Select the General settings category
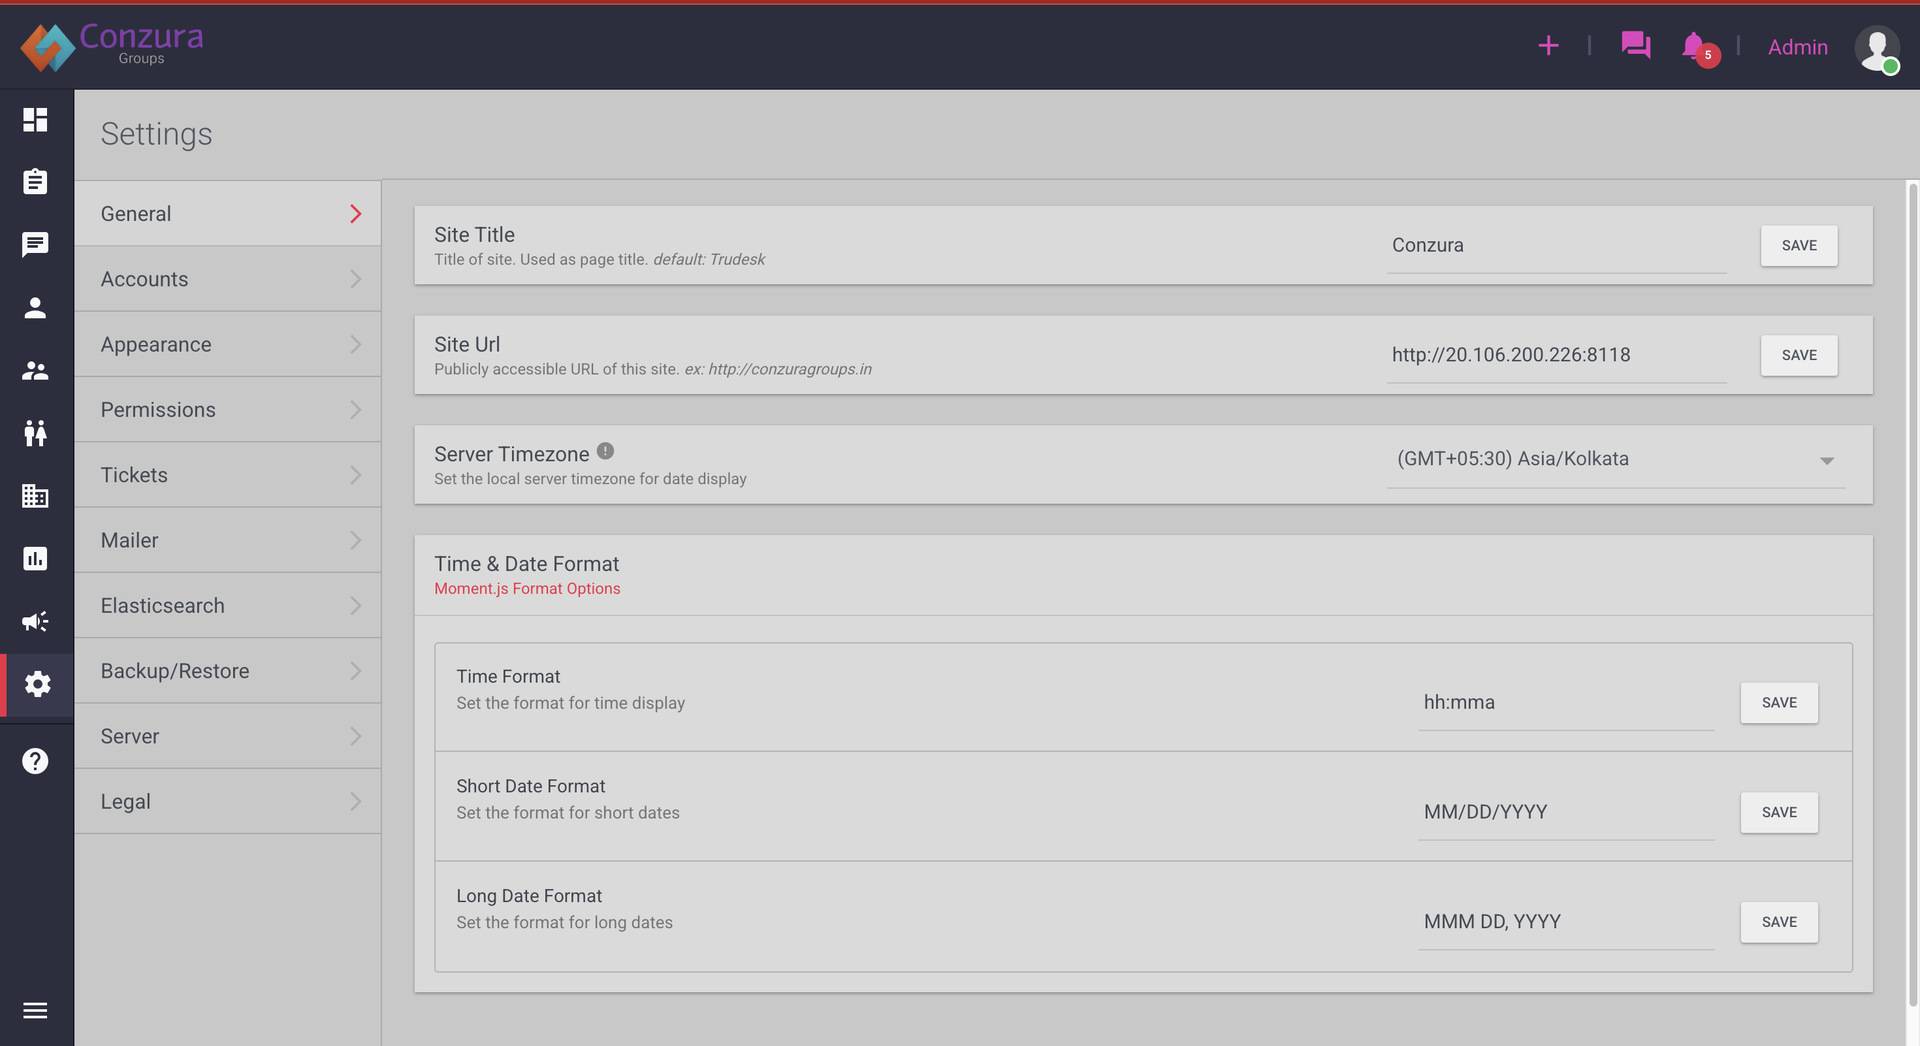Image resolution: width=1920 pixels, height=1046 pixels. [x=227, y=213]
